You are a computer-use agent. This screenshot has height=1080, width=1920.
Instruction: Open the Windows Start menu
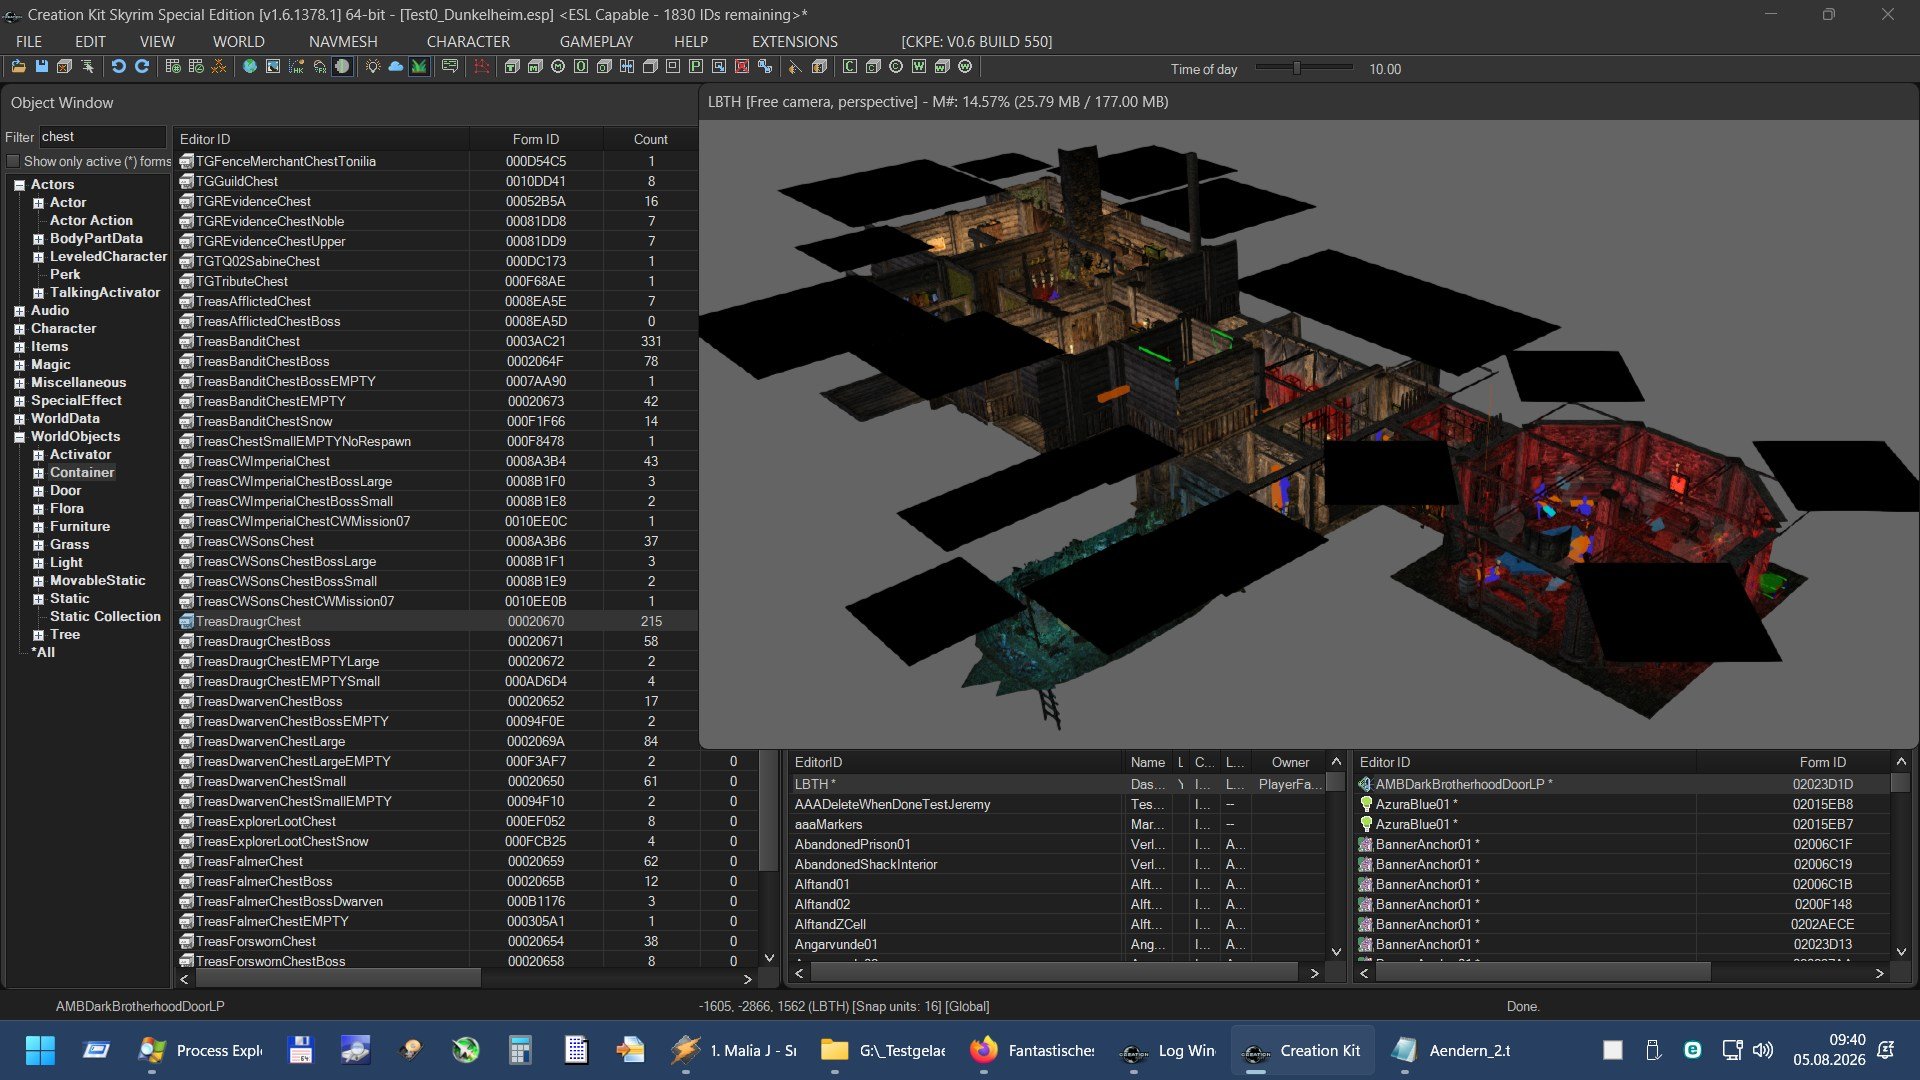pyautogui.click(x=40, y=1050)
